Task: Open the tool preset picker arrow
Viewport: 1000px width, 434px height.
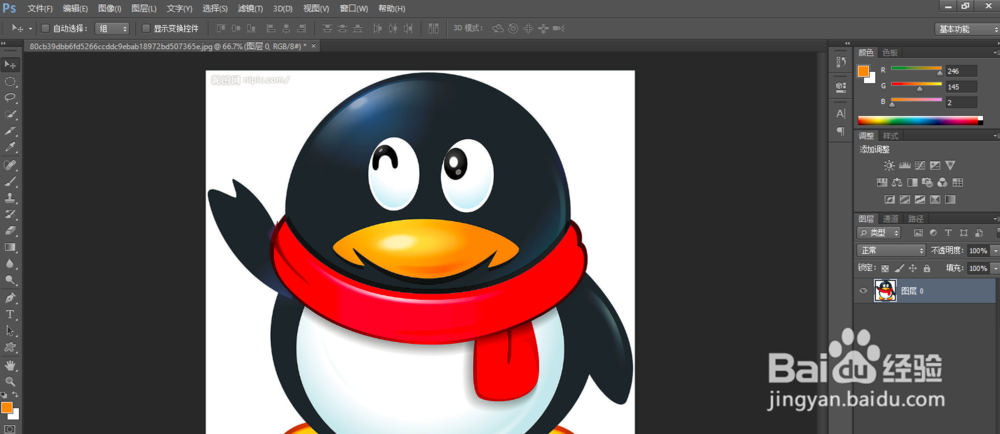Action: [x=31, y=29]
